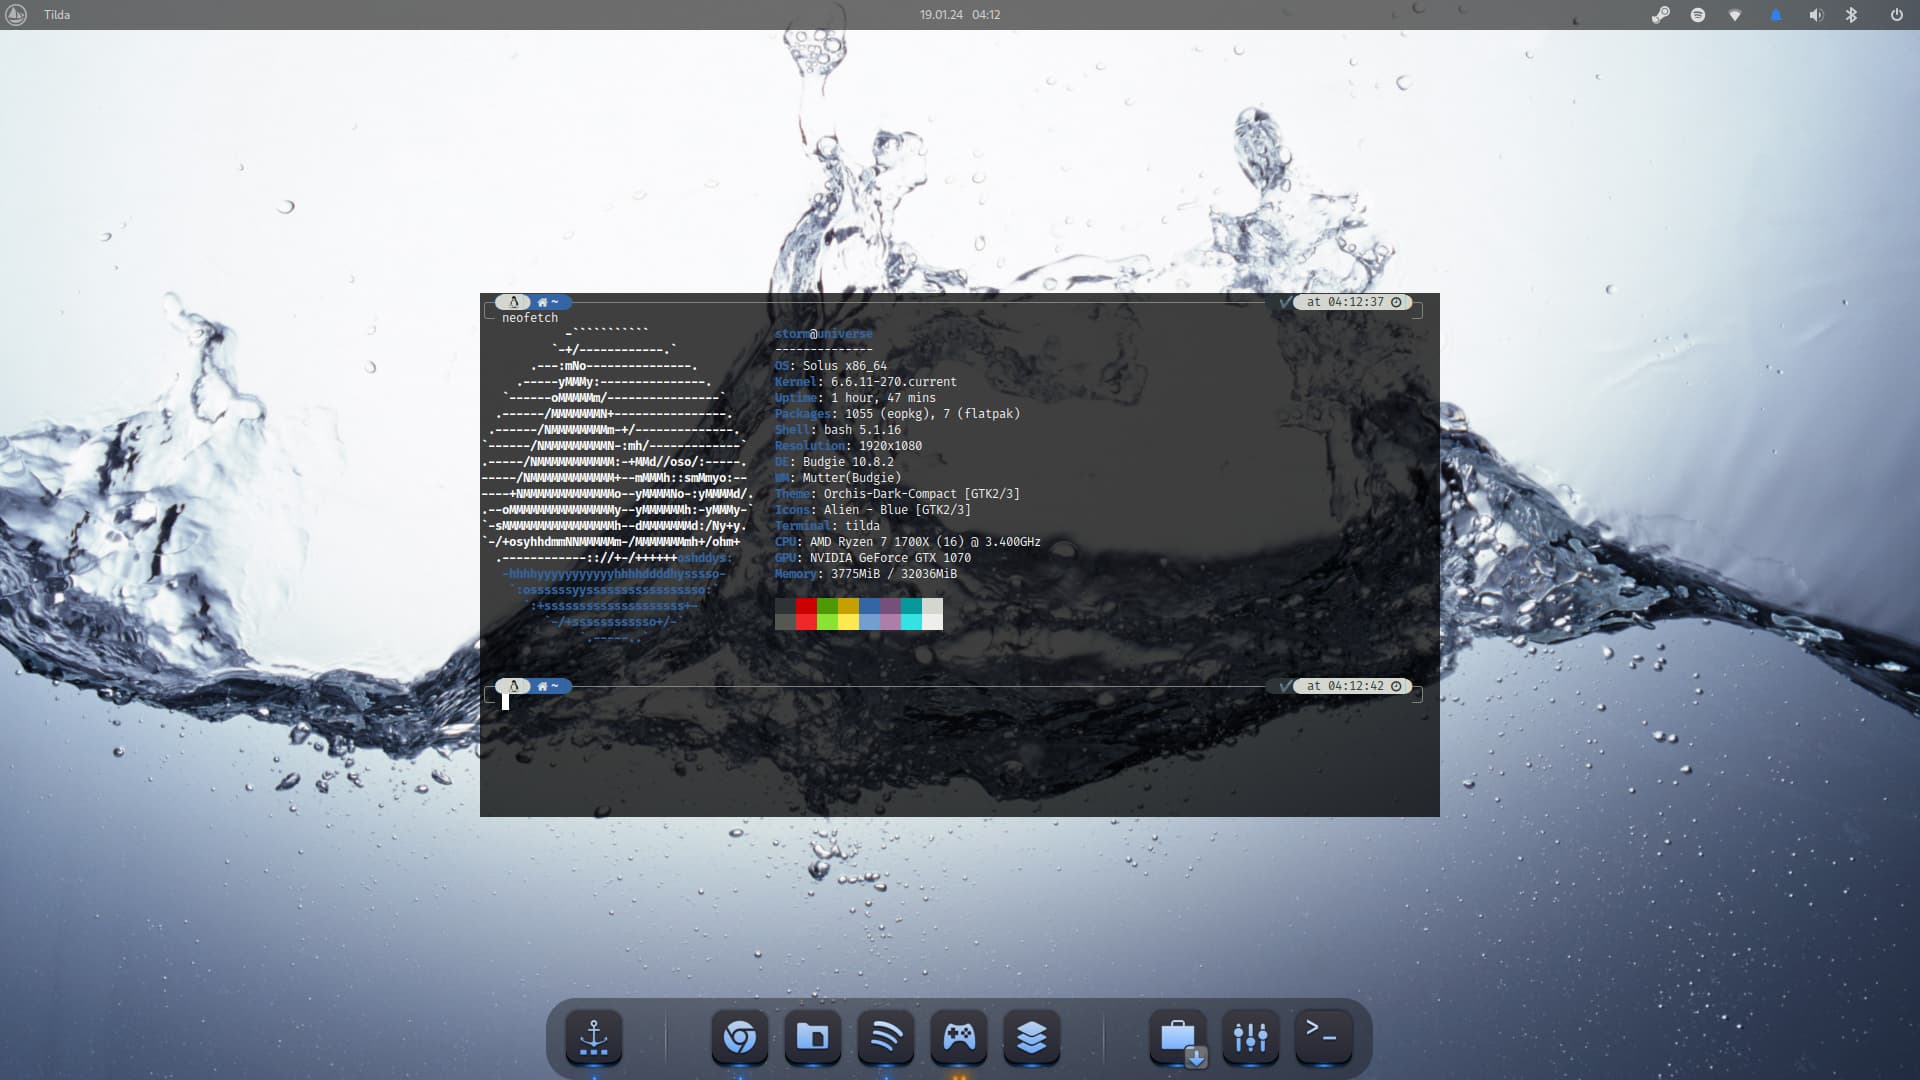Open the mixer sliders settings app
The height and width of the screenshot is (1080, 1920).
[1250, 1037]
